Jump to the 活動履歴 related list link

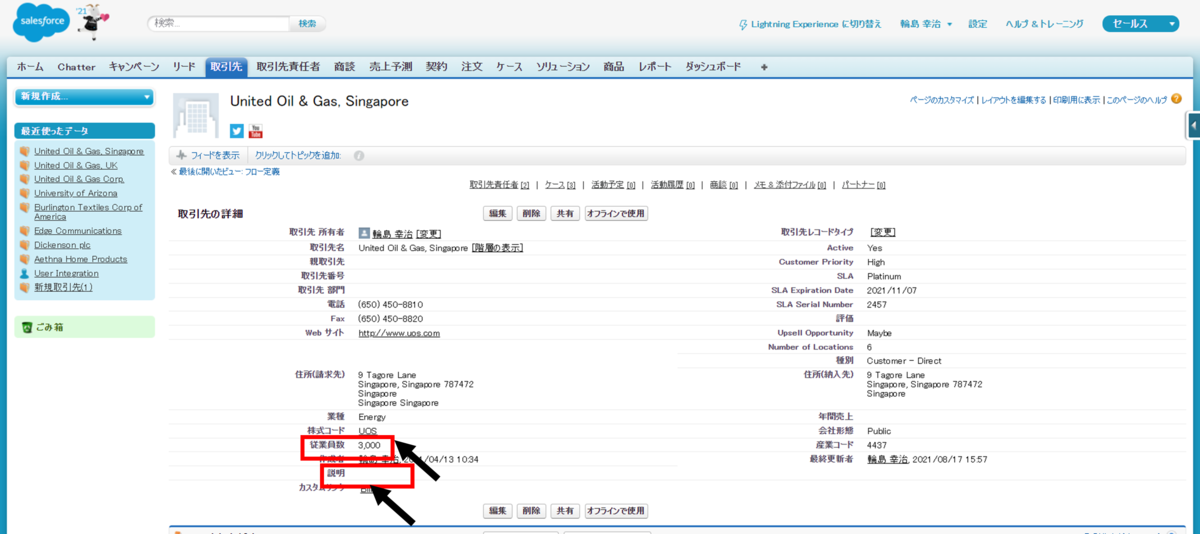tap(674, 185)
